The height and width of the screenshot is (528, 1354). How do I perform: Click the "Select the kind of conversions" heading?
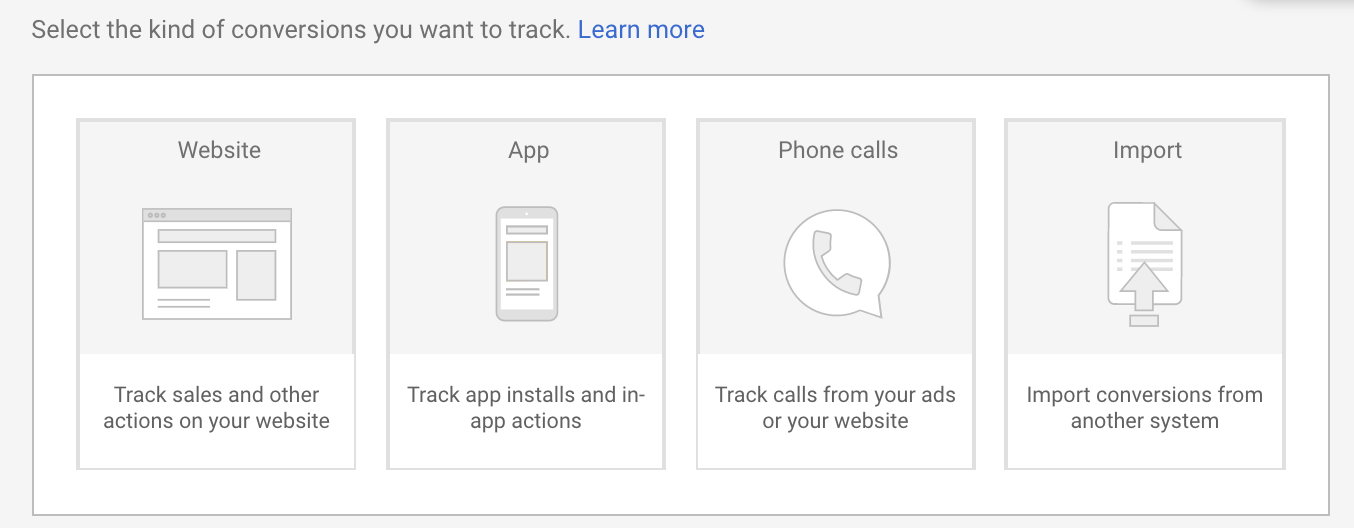tap(300, 30)
